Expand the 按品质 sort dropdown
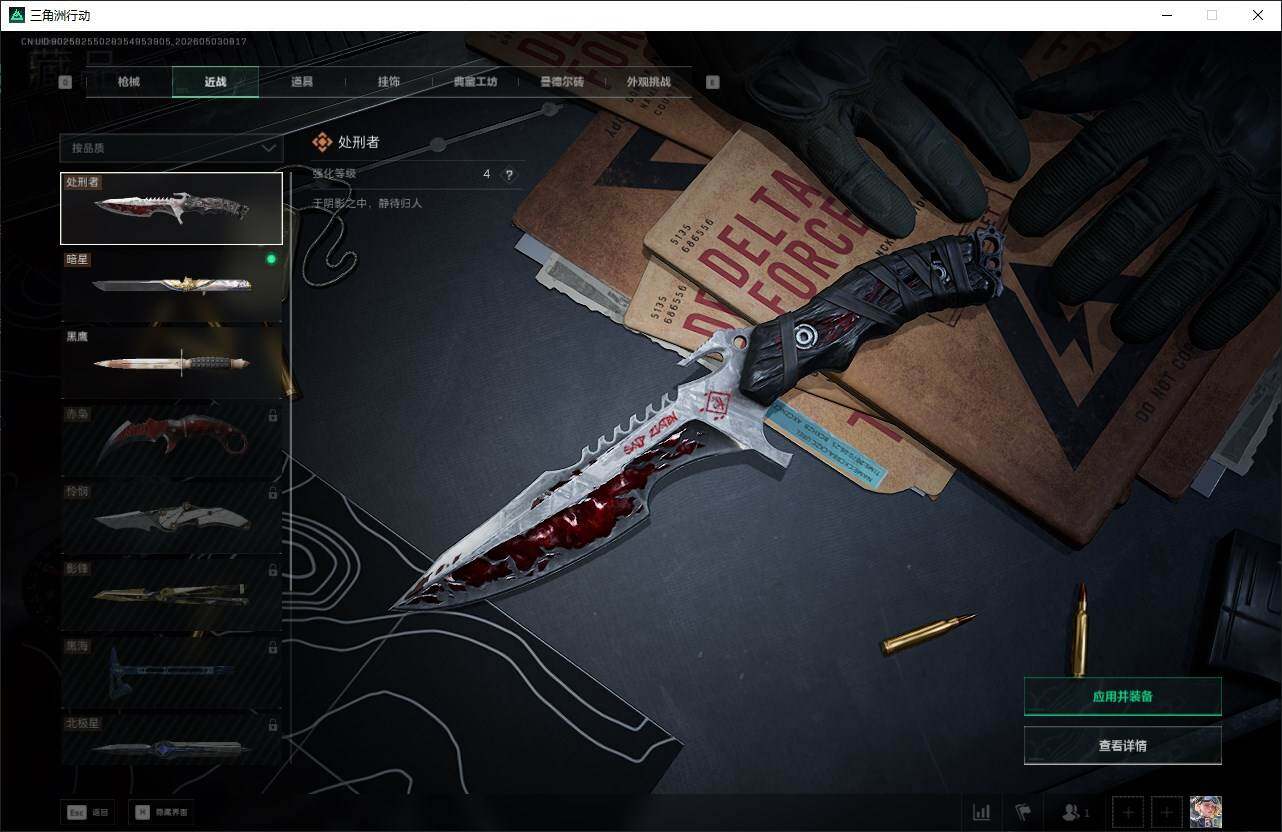This screenshot has width=1282, height=832. 171,148
